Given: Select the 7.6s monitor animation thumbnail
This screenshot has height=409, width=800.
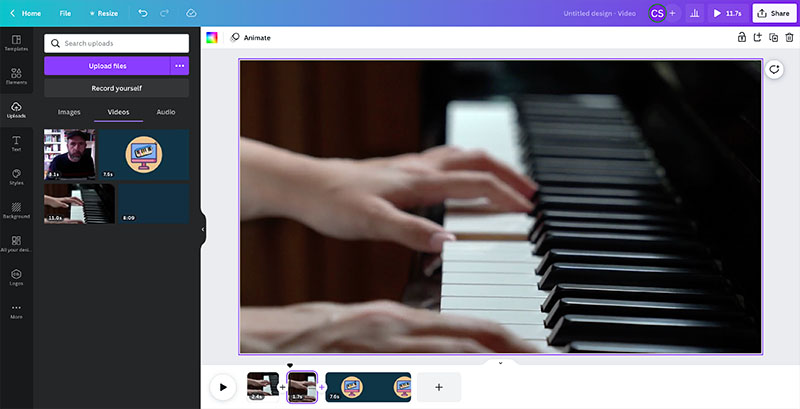Looking at the screenshot, I should [x=144, y=154].
